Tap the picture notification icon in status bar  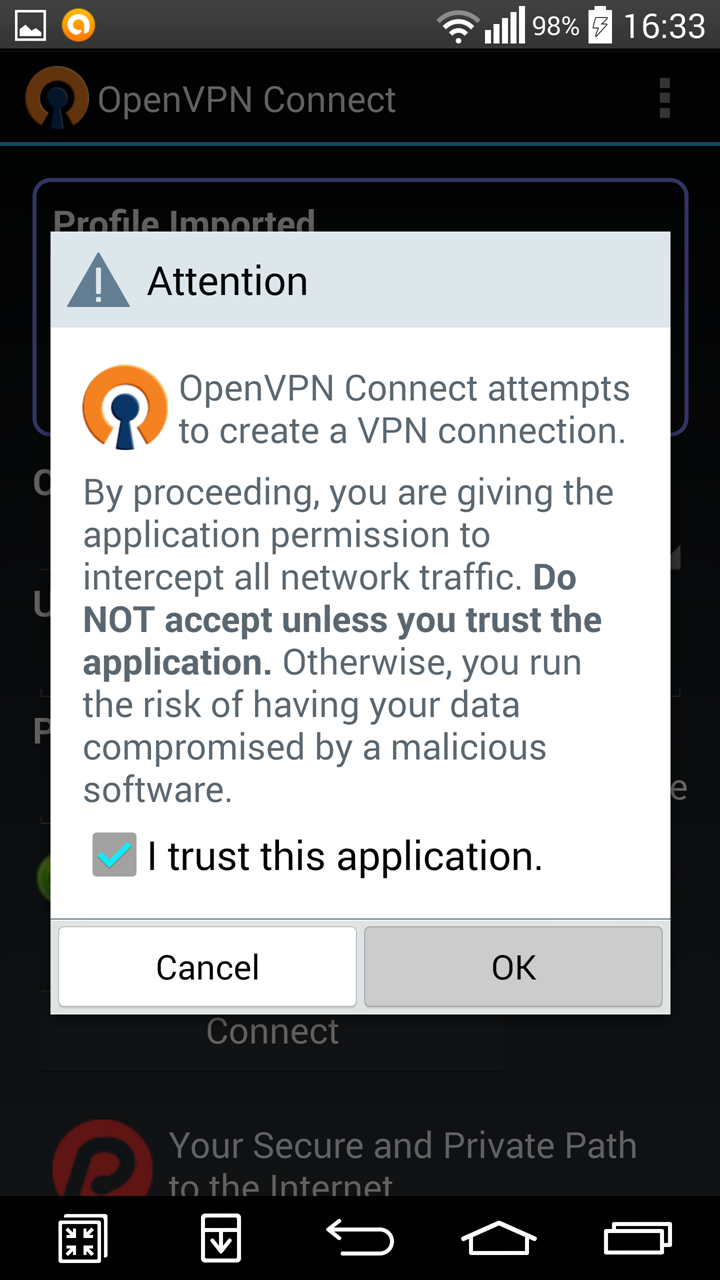click(30, 25)
